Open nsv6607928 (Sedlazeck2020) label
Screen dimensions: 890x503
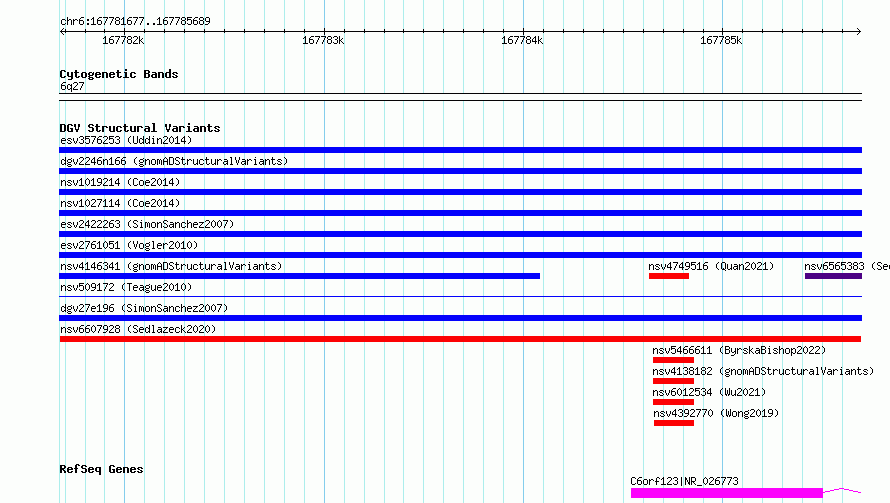(138, 329)
